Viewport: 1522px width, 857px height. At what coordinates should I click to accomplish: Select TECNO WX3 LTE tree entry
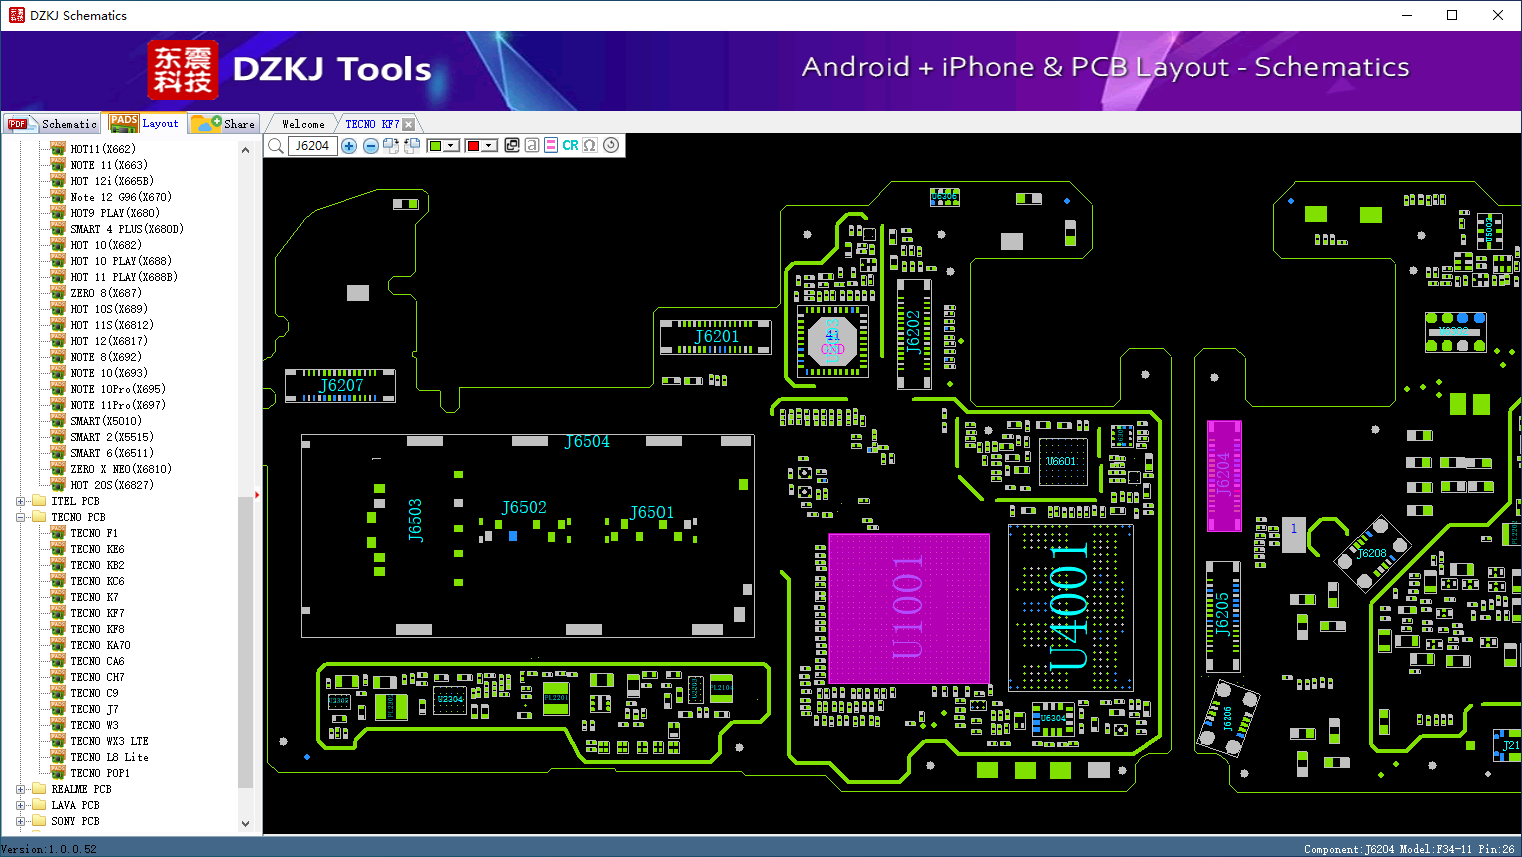109,741
